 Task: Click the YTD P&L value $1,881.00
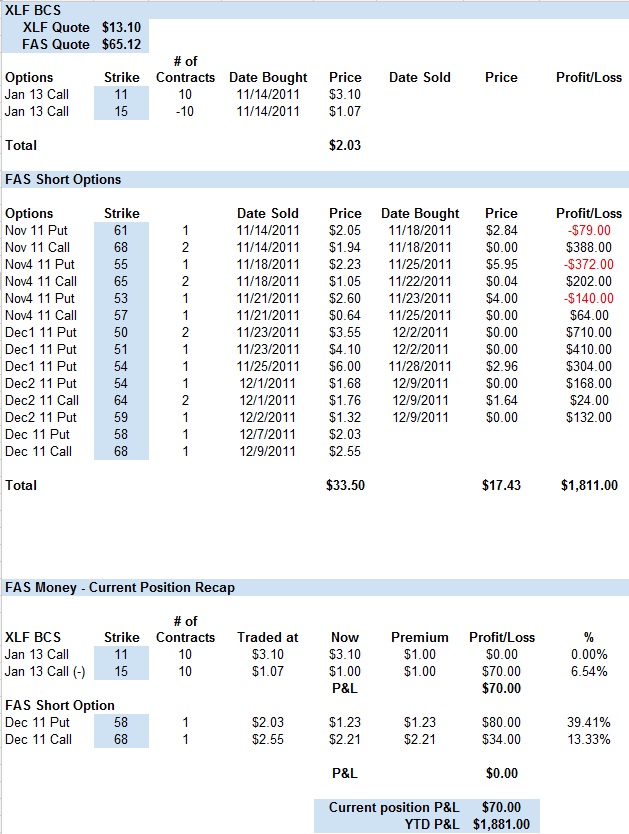point(501,824)
